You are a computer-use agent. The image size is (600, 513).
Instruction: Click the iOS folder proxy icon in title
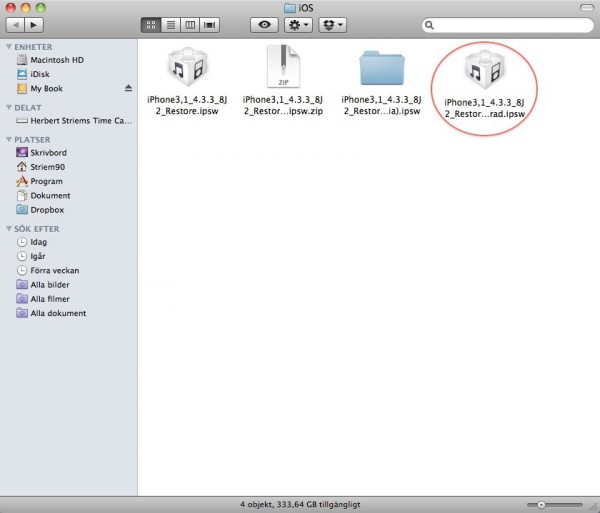(290, 8)
